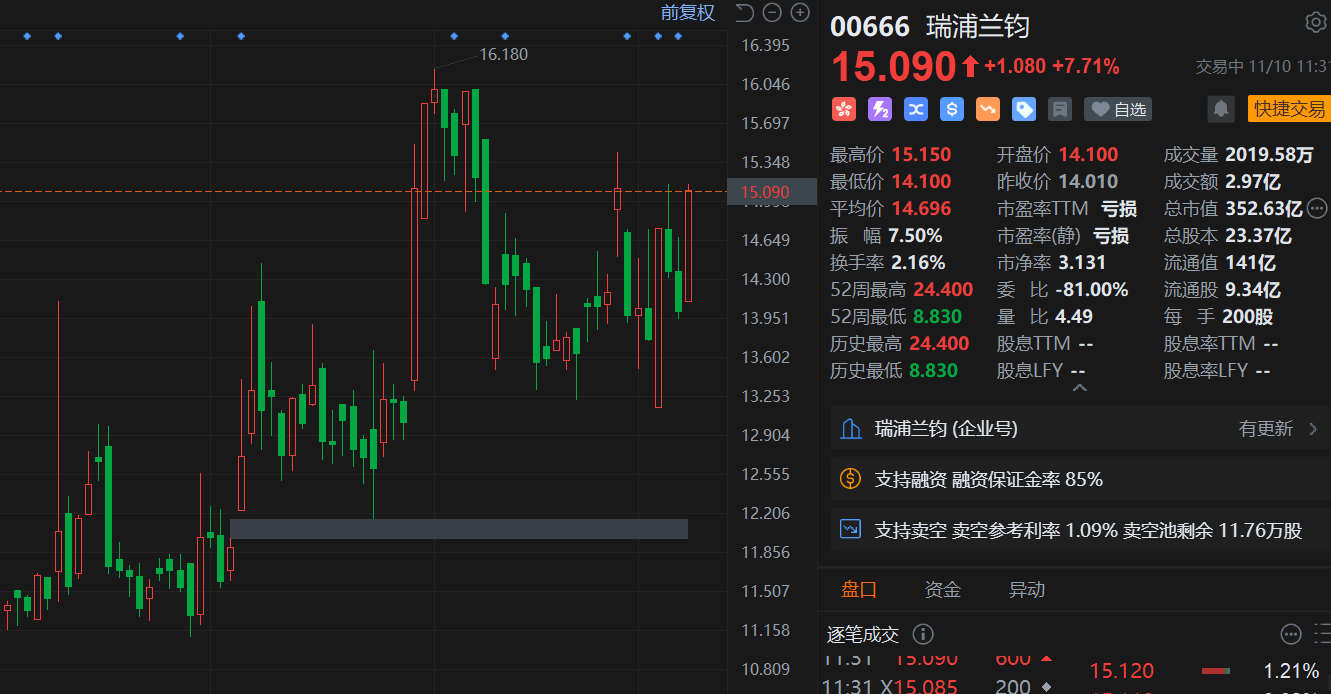Reset chart with undo arrow icon
This screenshot has width=1331, height=694.
tap(743, 13)
